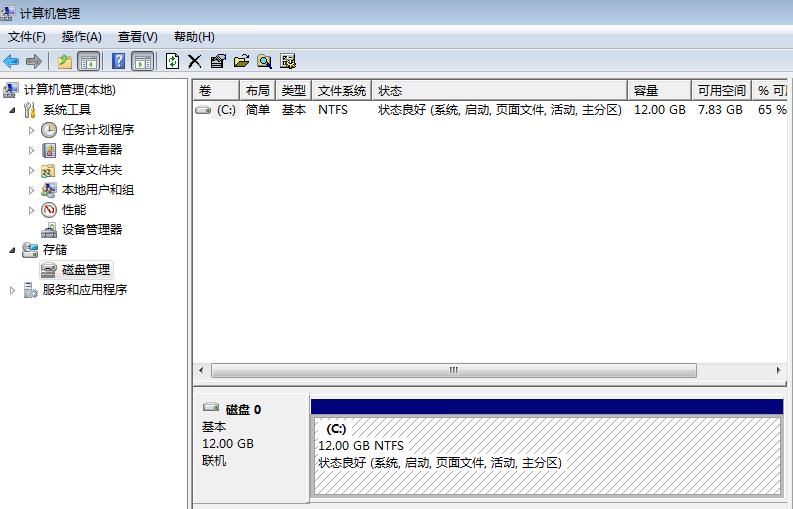
Task: Toggle the Show/Hide console tree icon
Action: tap(89, 62)
